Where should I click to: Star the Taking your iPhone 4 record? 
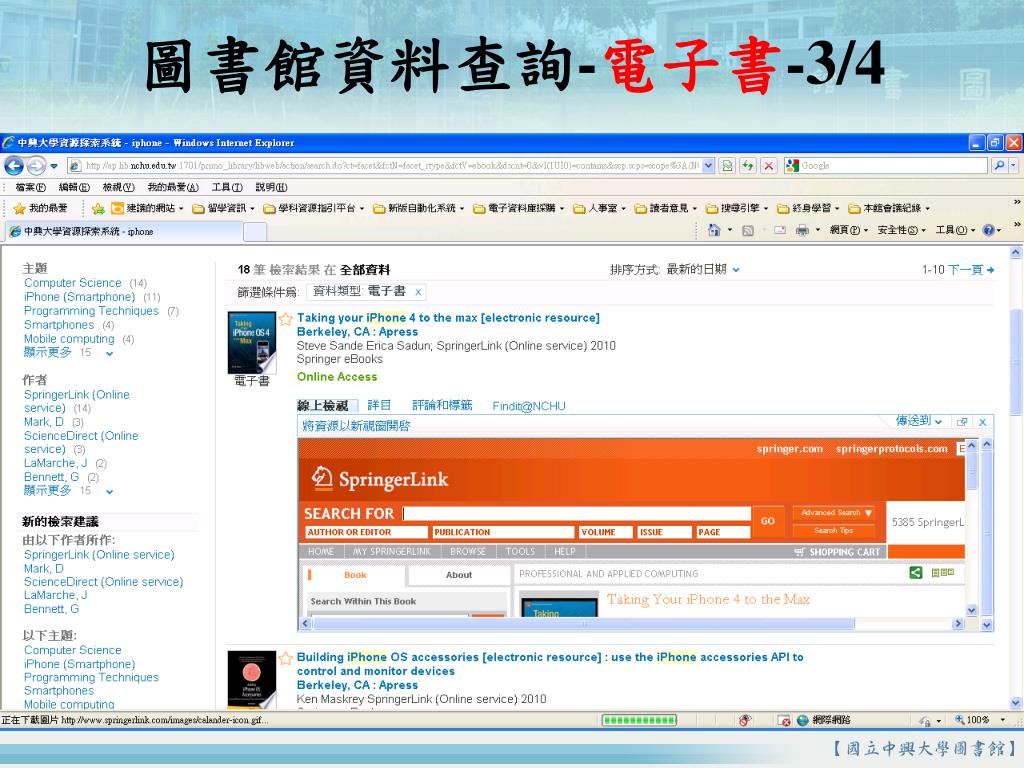click(285, 319)
